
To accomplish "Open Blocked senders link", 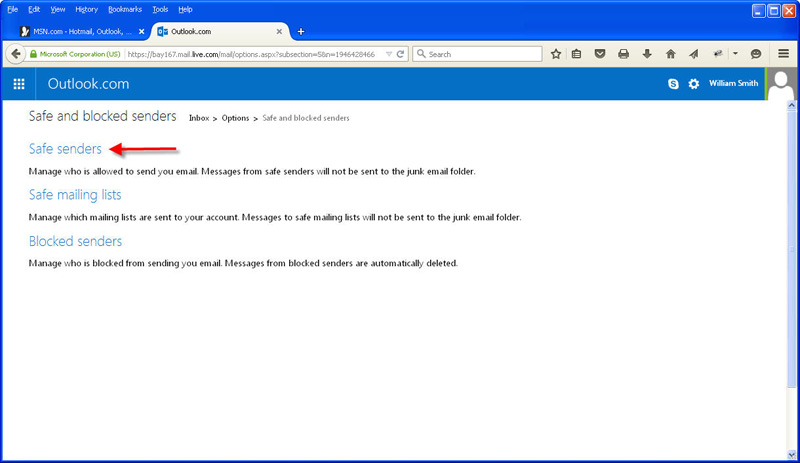I will coord(76,241).
